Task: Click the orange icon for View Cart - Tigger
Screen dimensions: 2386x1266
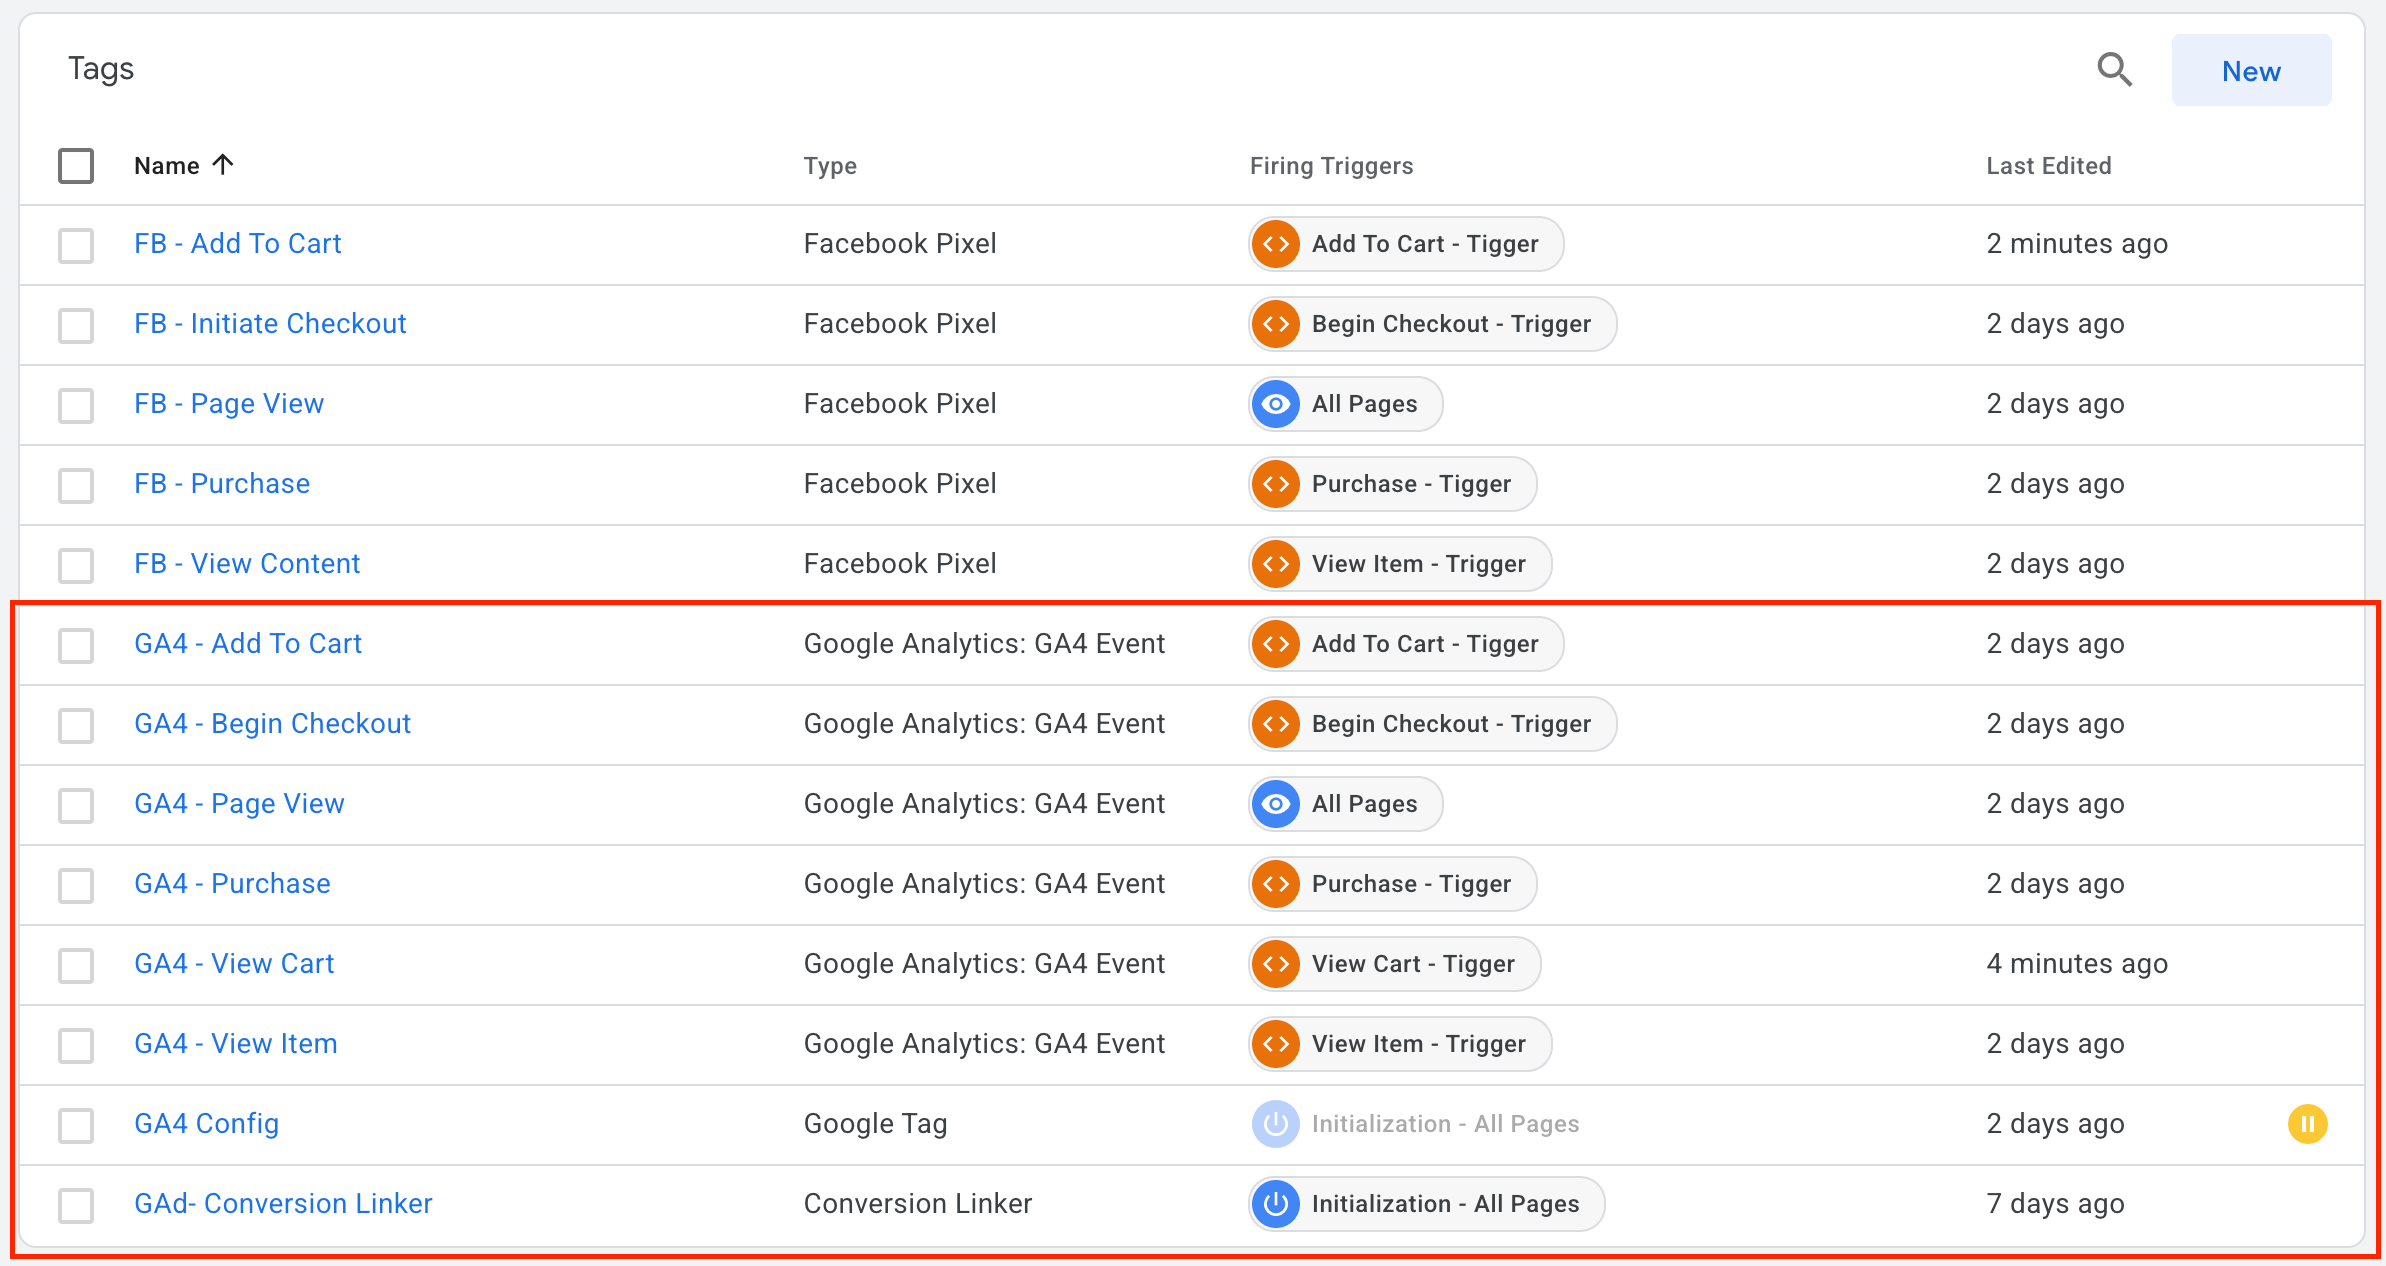Action: (1276, 964)
